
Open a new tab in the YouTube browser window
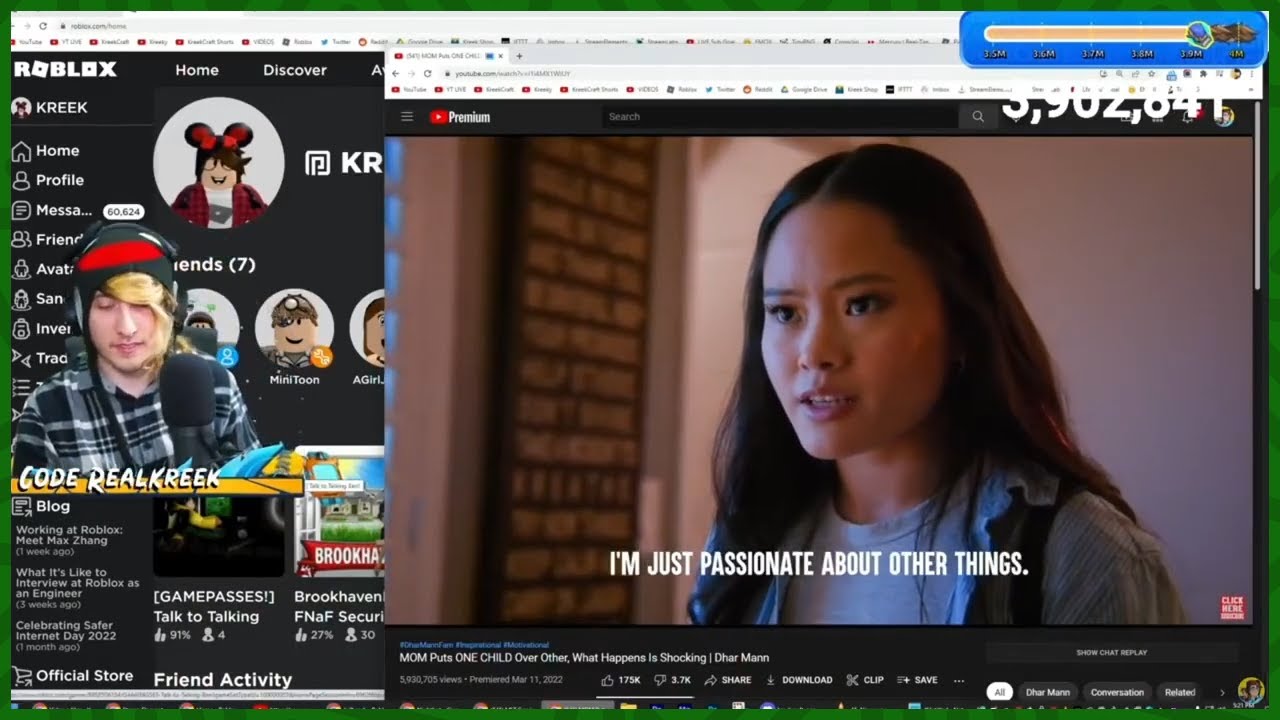click(x=519, y=56)
